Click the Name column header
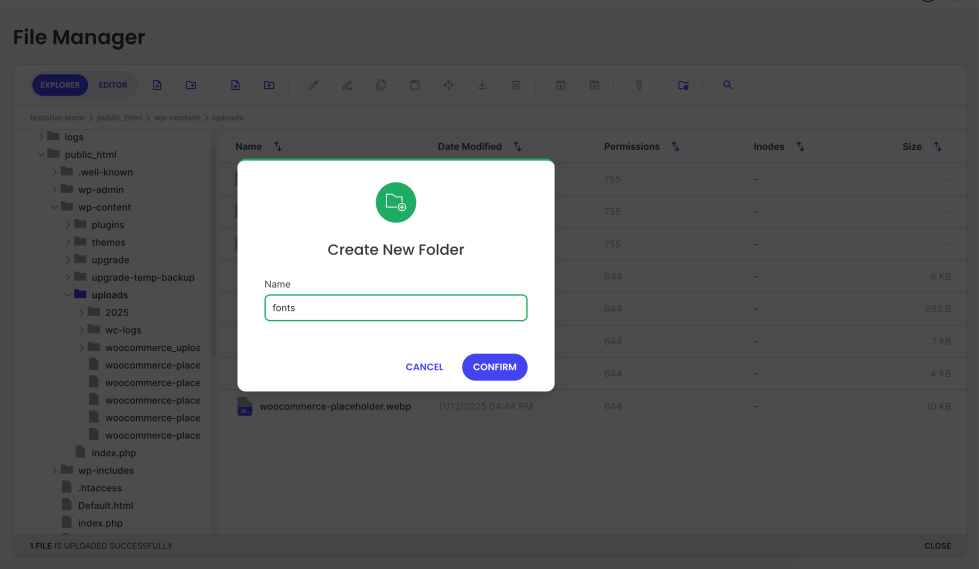The width and height of the screenshot is (979, 569). 248,146
